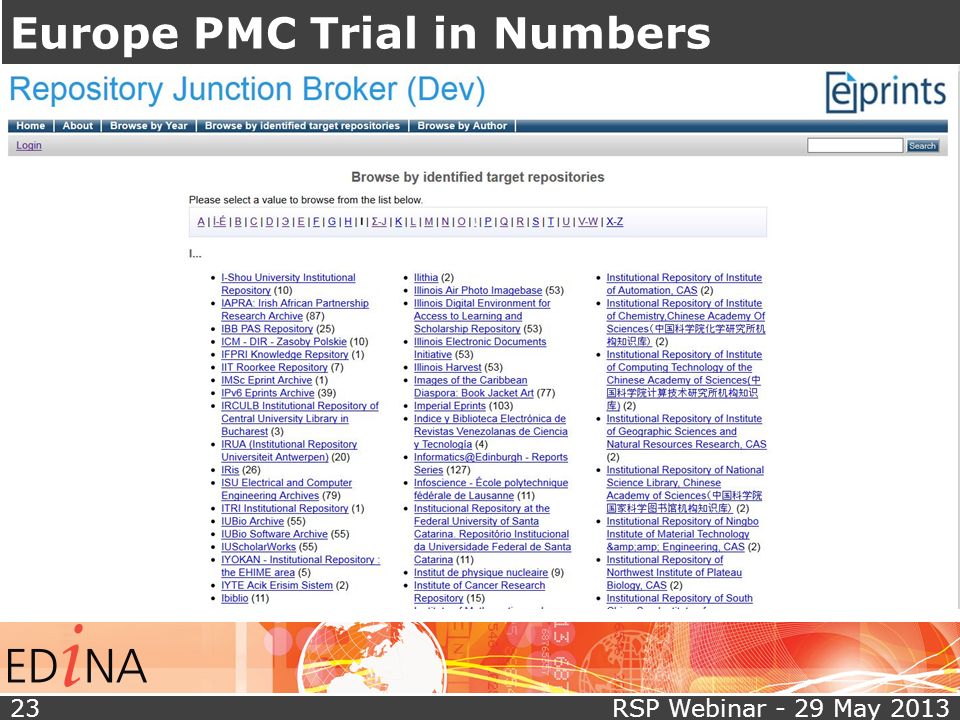The image size is (960, 720).
Task: Open IRUA Universiteit Antwerpen repository link
Action: pyautogui.click(x=289, y=451)
